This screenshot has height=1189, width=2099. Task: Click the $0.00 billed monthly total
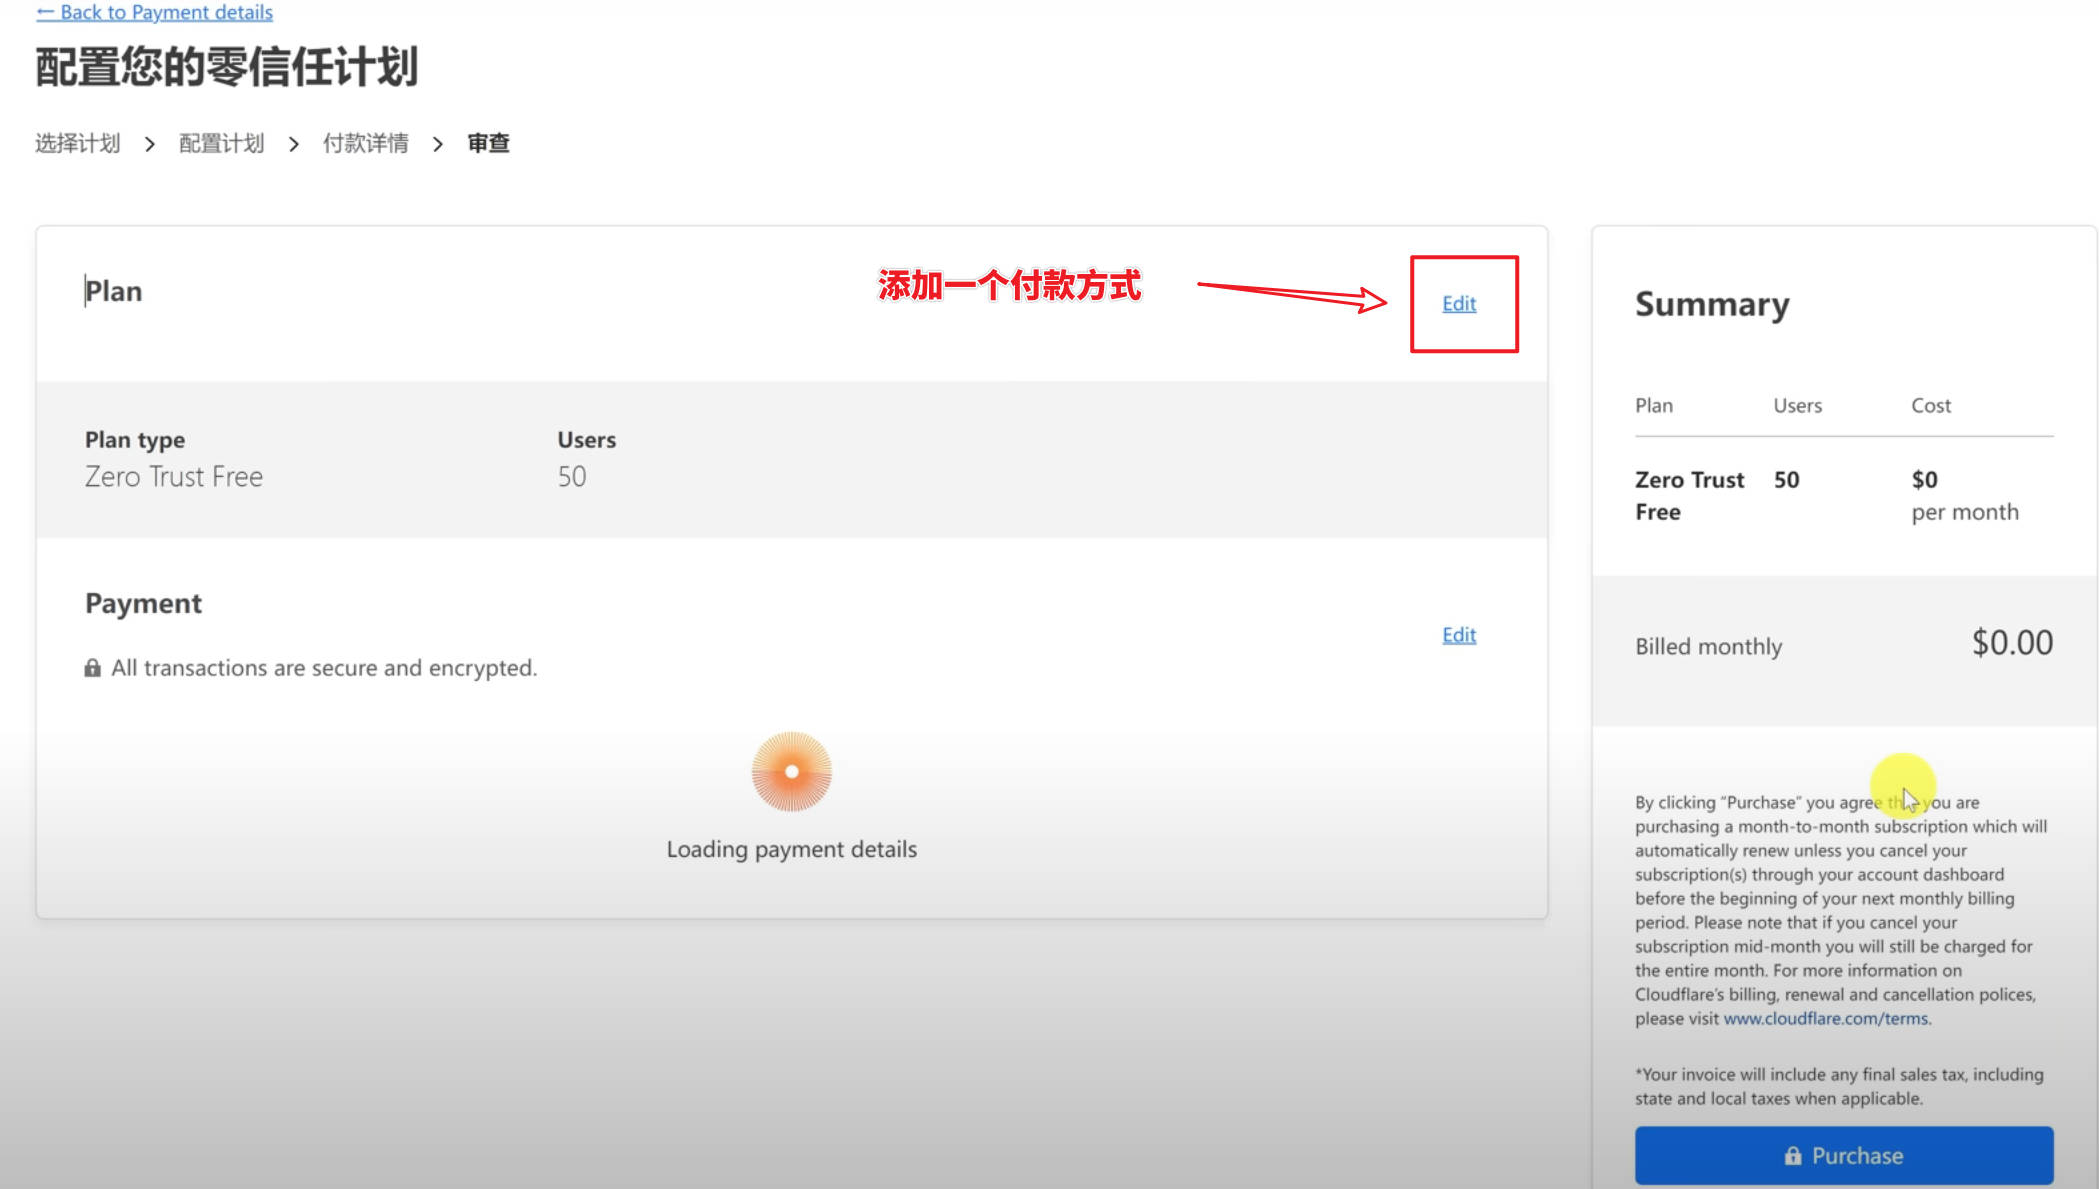pos(2011,642)
